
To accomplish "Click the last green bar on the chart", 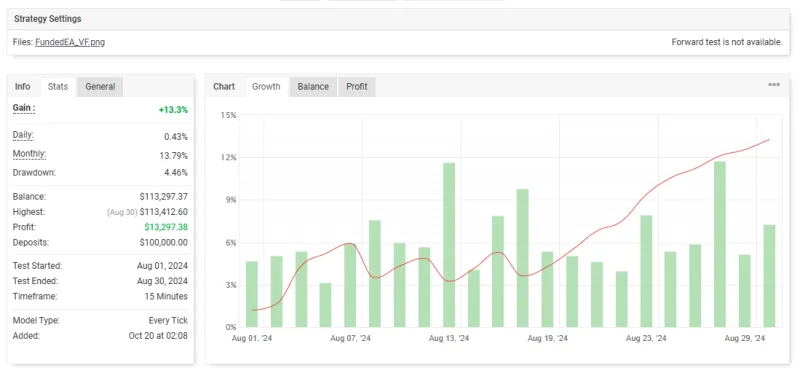I will point(769,276).
